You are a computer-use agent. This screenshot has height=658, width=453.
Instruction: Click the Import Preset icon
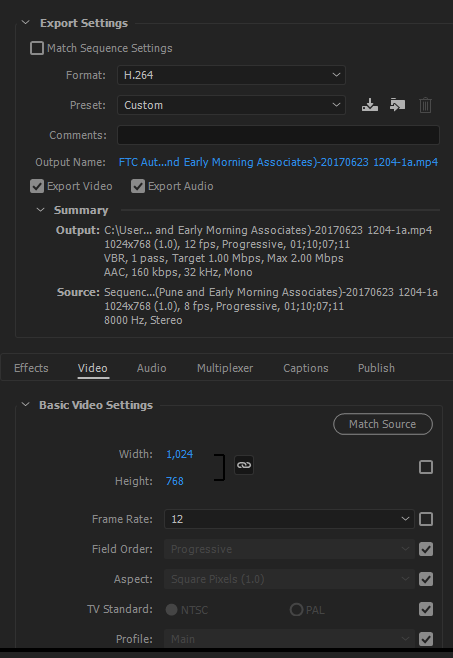pyautogui.click(x=397, y=105)
